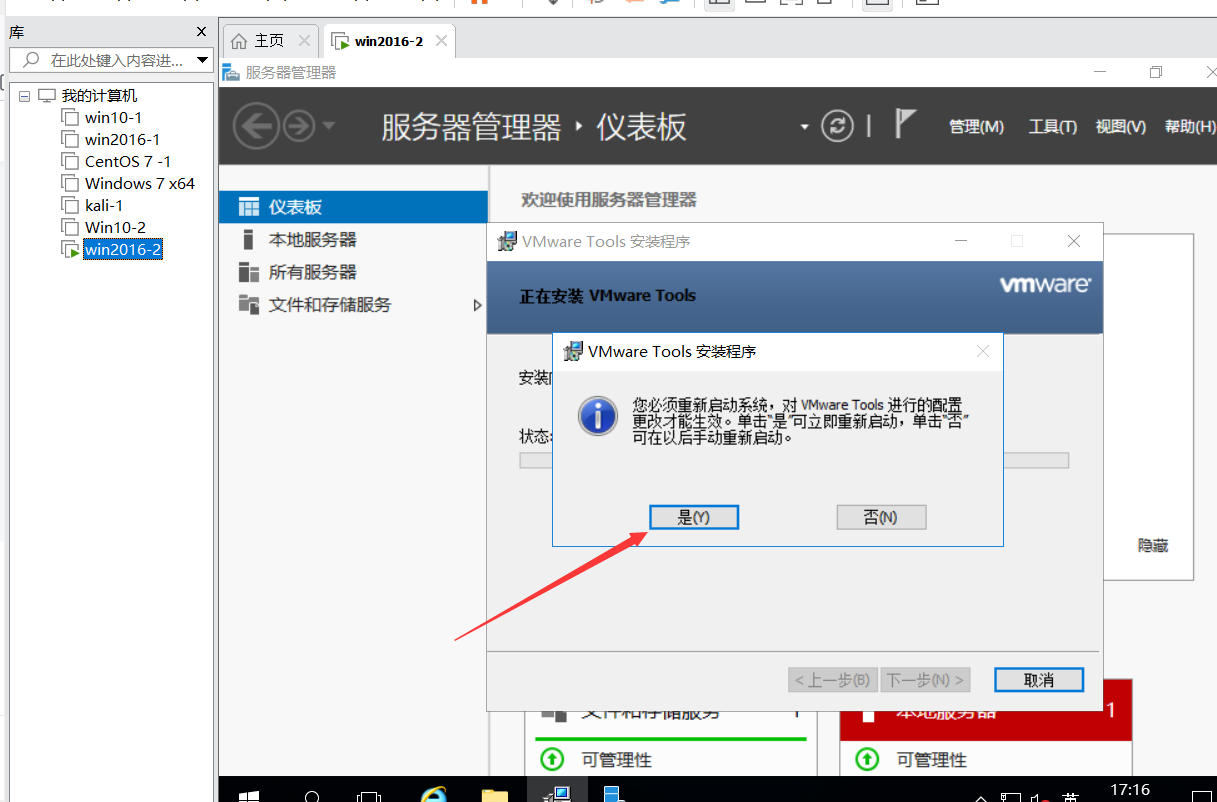
Task: Click the 隐藏 link in welcome panel
Action: [1153, 546]
